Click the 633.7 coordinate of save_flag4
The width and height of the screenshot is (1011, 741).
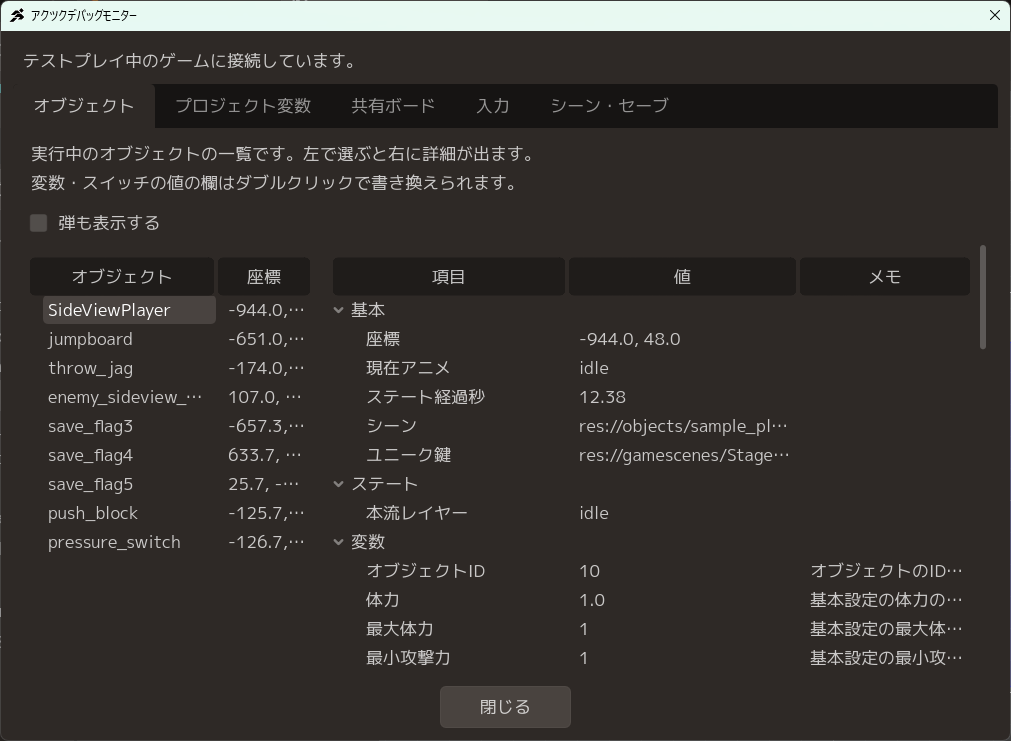point(264,455)
